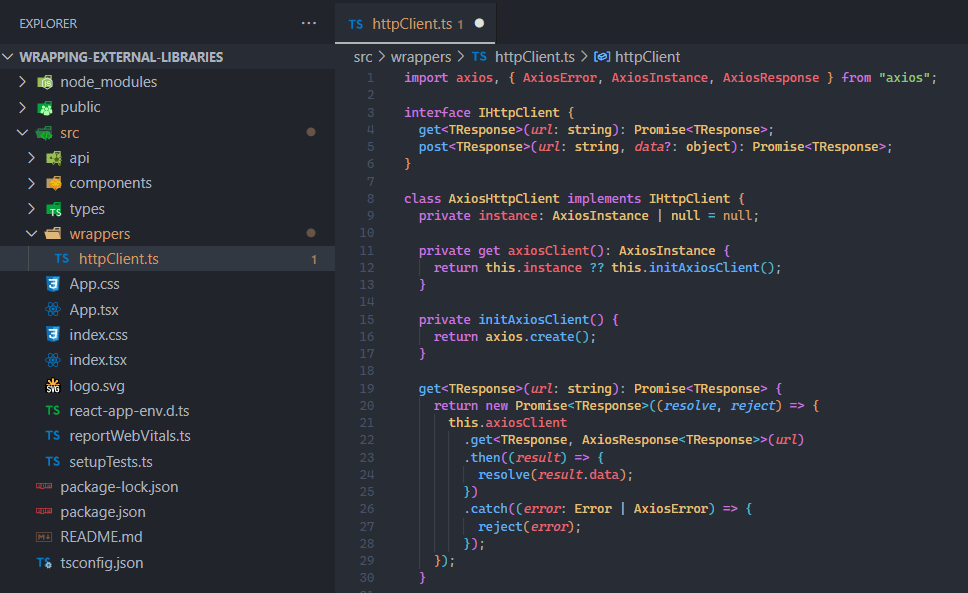This screenshot has width=968, height=593.
Task: Open the Explorer more actions menu
Action: coord(307,22)
